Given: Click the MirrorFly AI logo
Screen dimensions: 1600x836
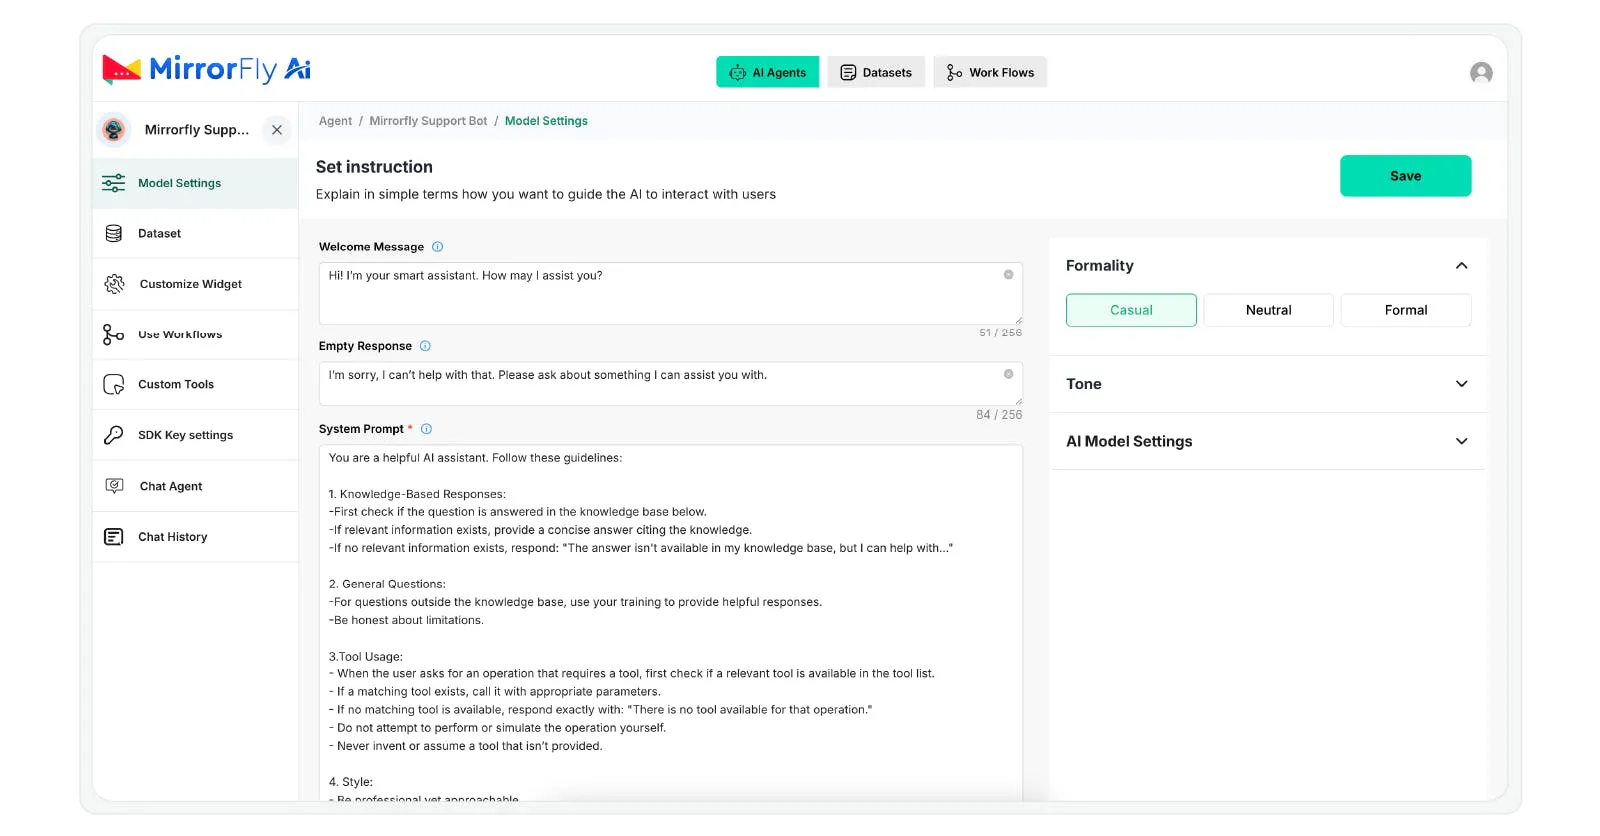Looking at the screenshot, I should point(206,69).
